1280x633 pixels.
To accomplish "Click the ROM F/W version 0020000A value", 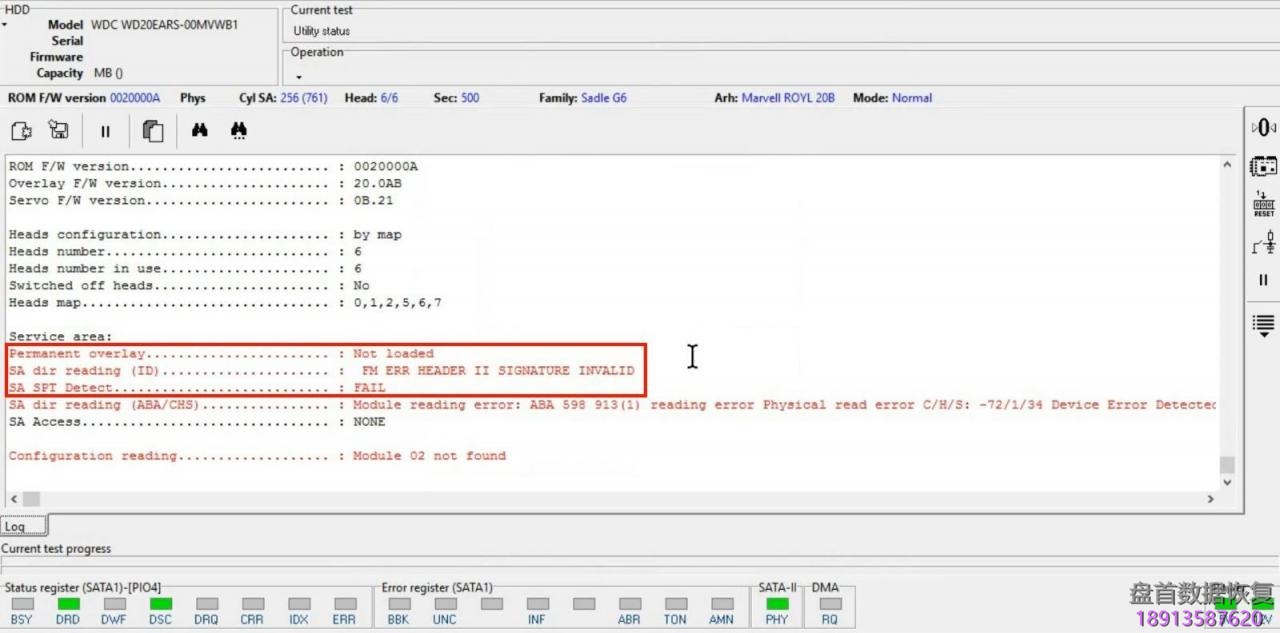I will click(x=135, y=98).
